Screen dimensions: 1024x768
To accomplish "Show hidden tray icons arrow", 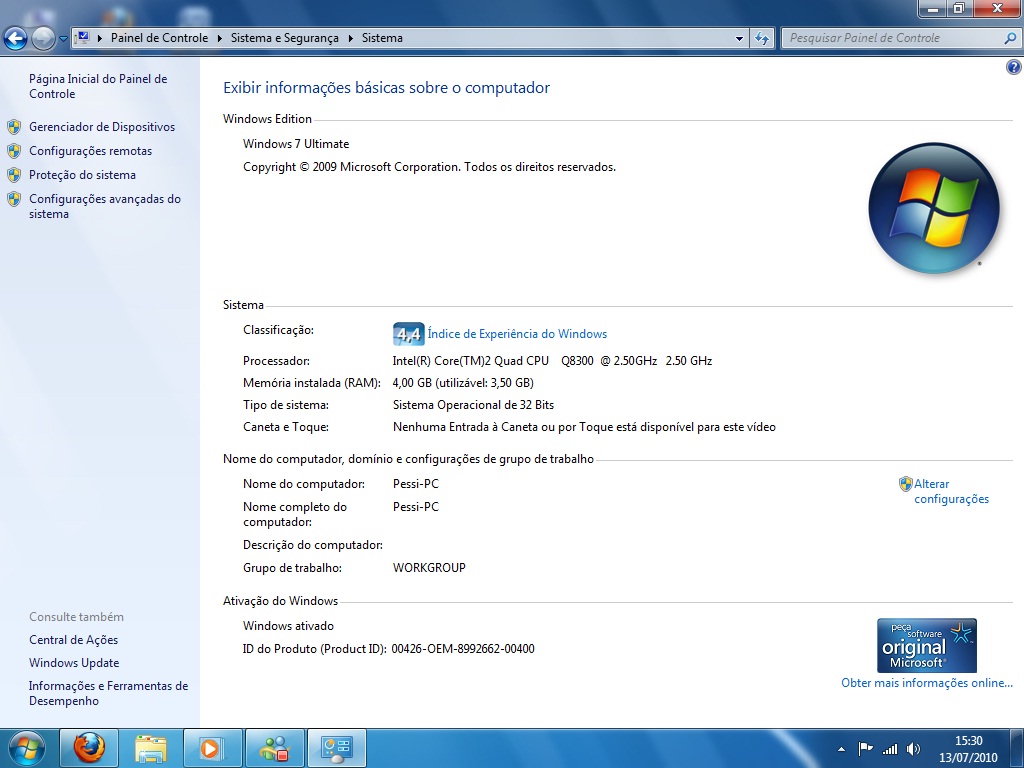I will (x=841, y=749).
